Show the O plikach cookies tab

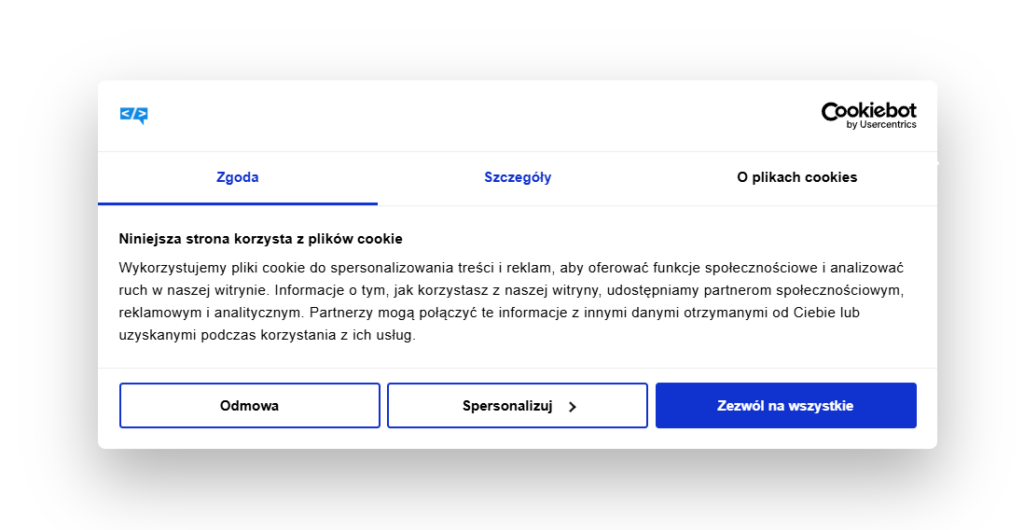pyautogui.click(x=796, y=177)
